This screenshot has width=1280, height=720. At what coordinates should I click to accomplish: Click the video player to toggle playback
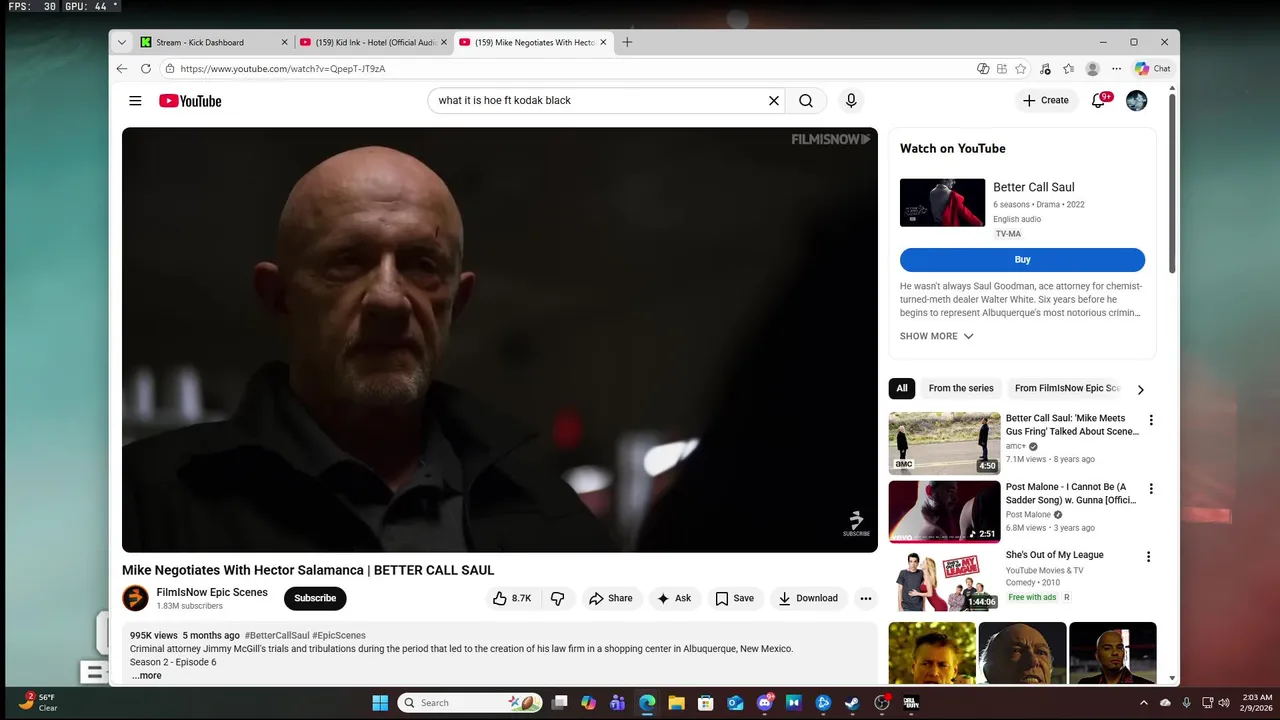coord(500,340)
